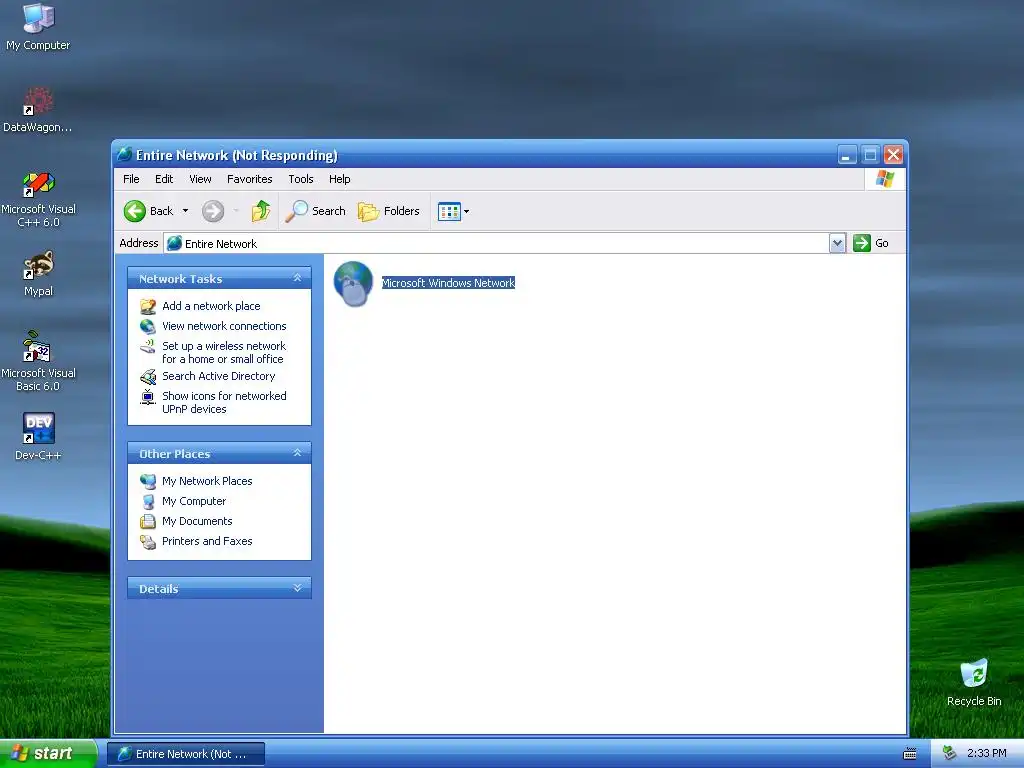Click the Microsoft Windows Network label
The image size is (1024, 768).
click(448, 283)
